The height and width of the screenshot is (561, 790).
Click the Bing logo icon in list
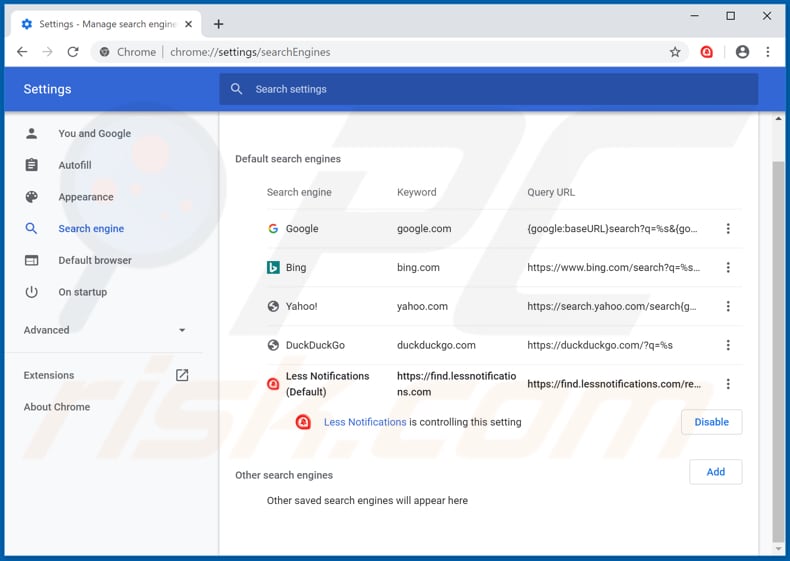pos(273,268)
